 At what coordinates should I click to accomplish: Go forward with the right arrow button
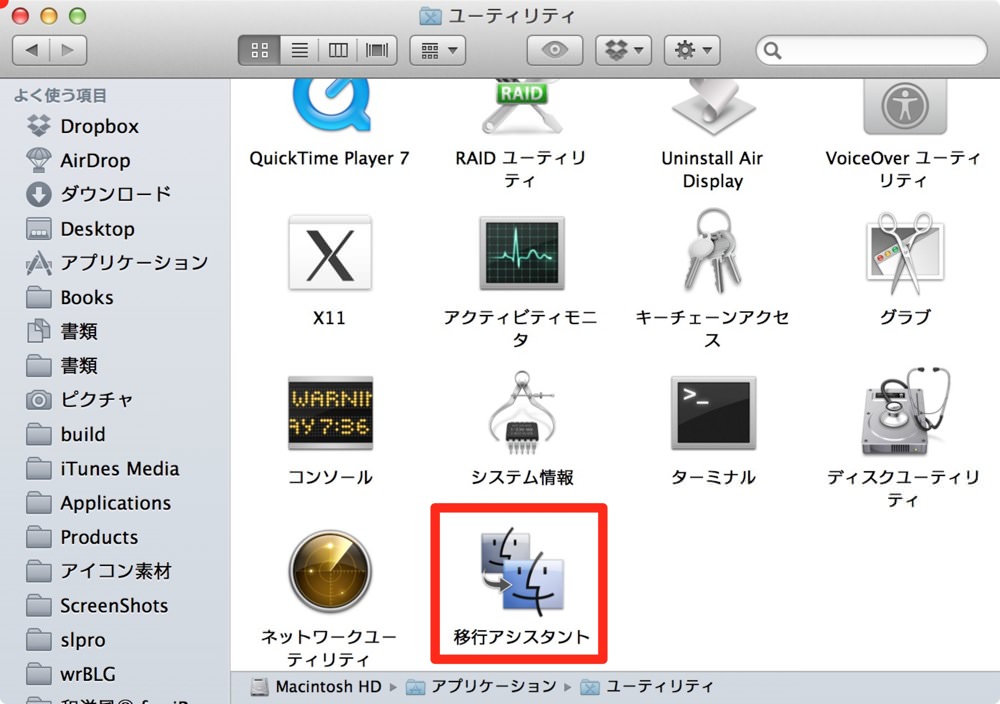68,50
